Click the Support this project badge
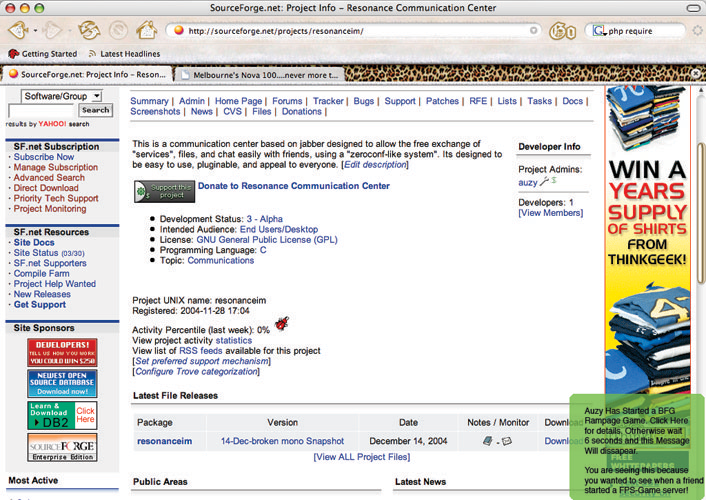Screen dimensions: 706x500 163,190
